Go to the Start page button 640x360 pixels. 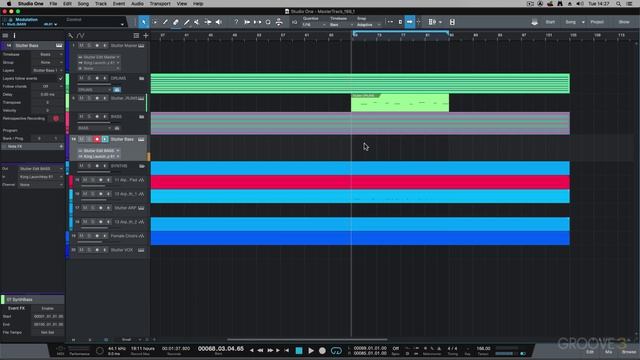coord(550,22)
